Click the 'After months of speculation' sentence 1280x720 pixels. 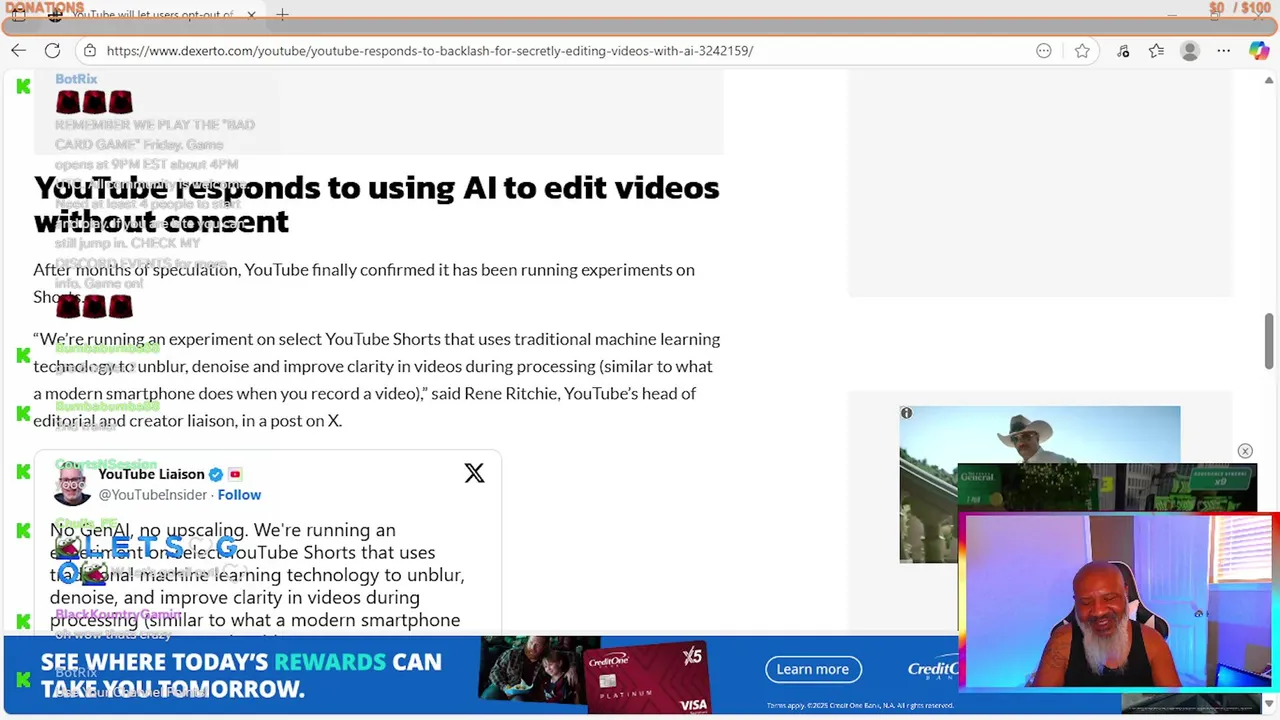[364, 283]
